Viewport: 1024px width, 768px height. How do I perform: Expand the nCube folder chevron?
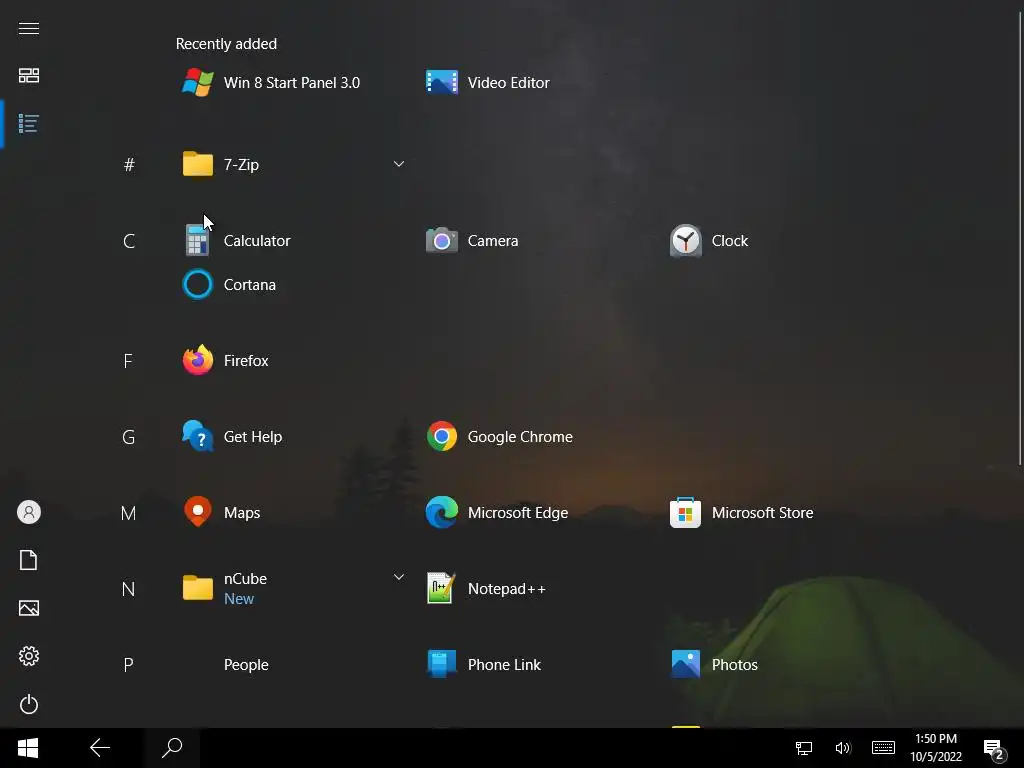[398, 577]
